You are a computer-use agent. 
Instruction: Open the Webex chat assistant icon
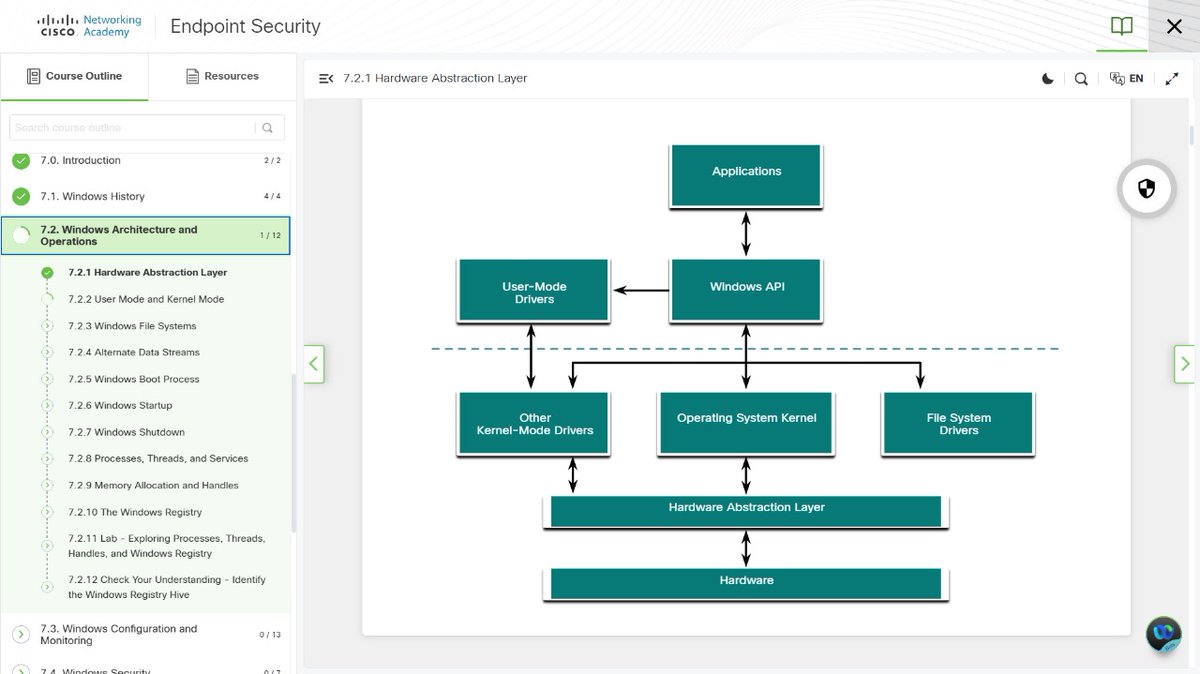coord(1164,635)
